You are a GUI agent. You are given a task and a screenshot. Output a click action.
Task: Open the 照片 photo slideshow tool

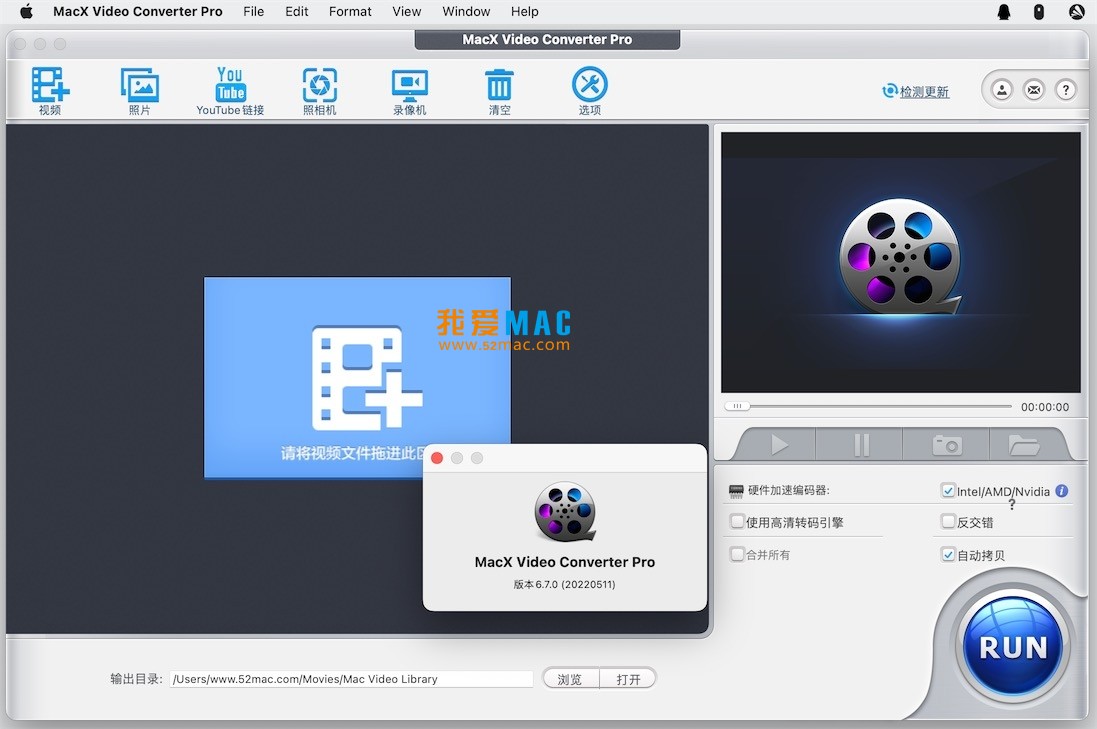[x=140, y=90]
